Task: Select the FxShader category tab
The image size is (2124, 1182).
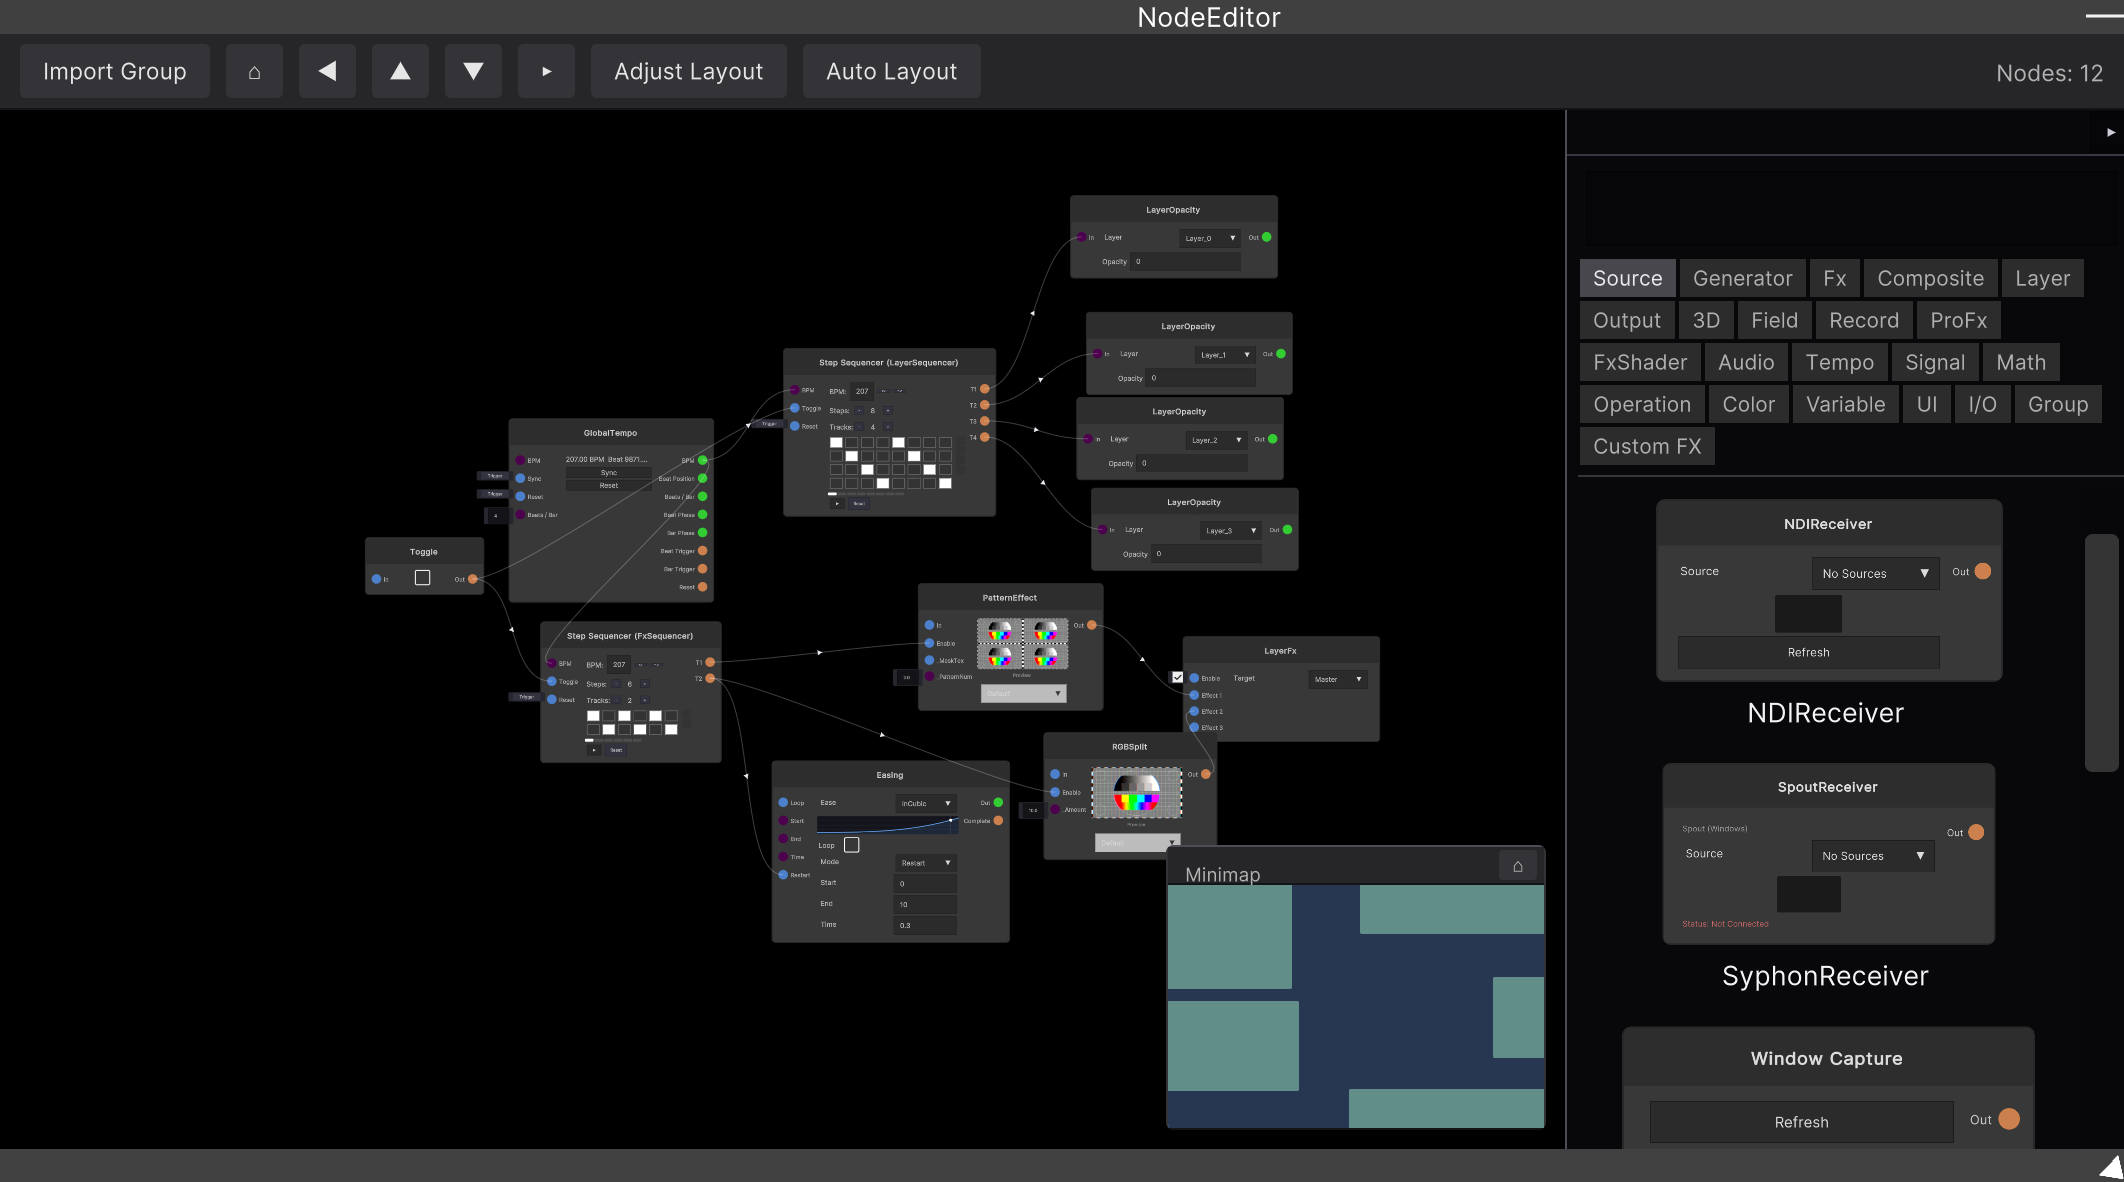Action: [1640, 362]
